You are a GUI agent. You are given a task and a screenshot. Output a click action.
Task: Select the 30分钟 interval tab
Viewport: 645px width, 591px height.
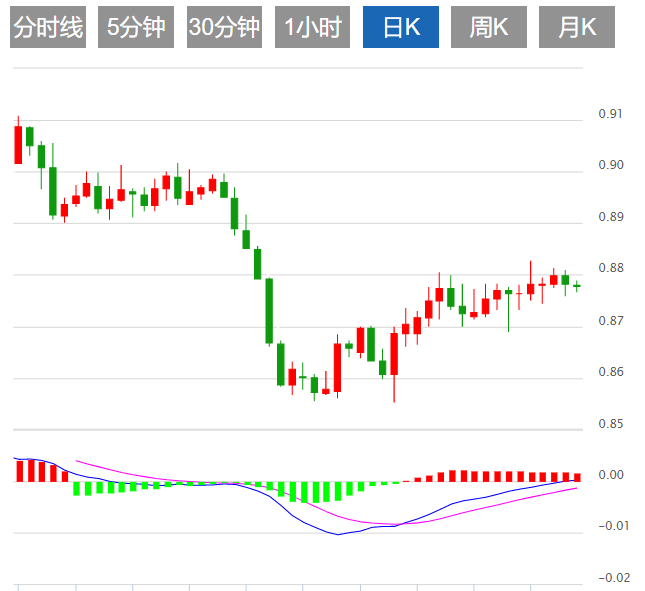224,27
